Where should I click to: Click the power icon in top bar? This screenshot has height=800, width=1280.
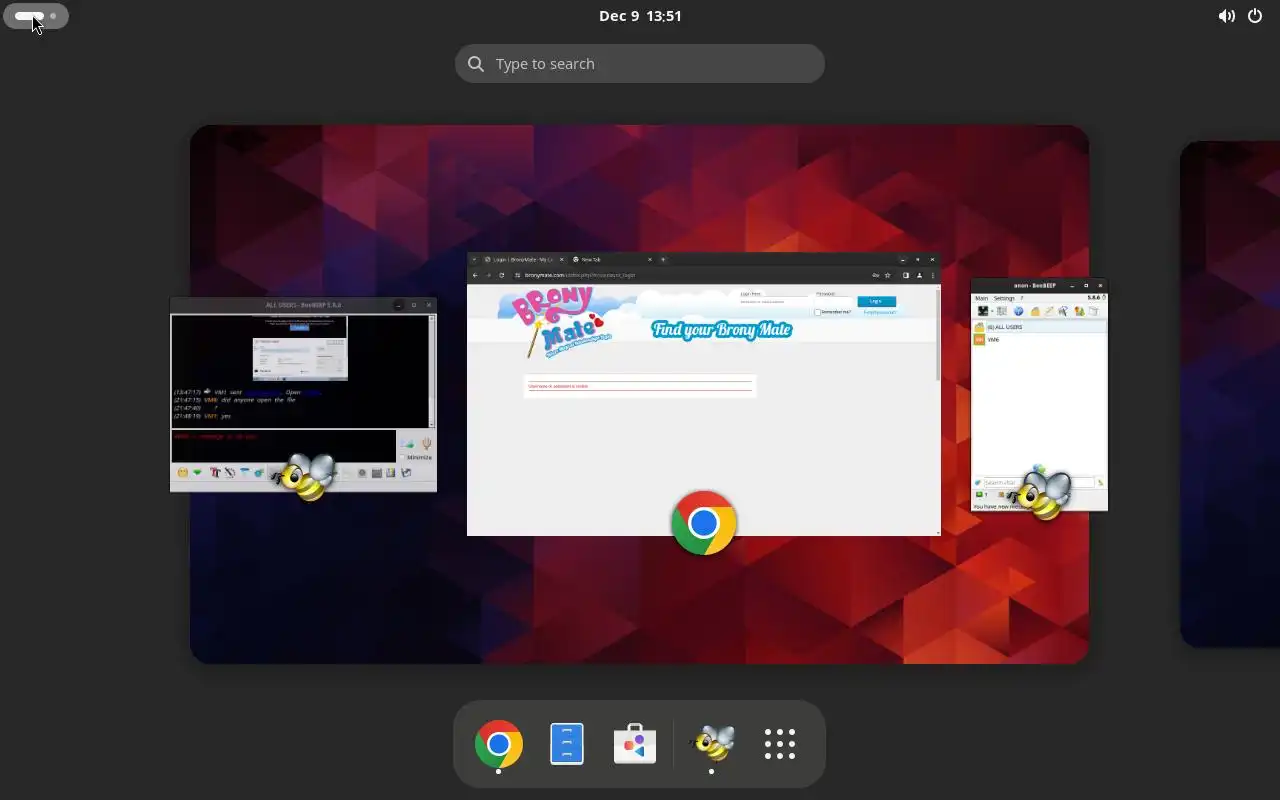pyautogui.click(x=1255, y=16)
